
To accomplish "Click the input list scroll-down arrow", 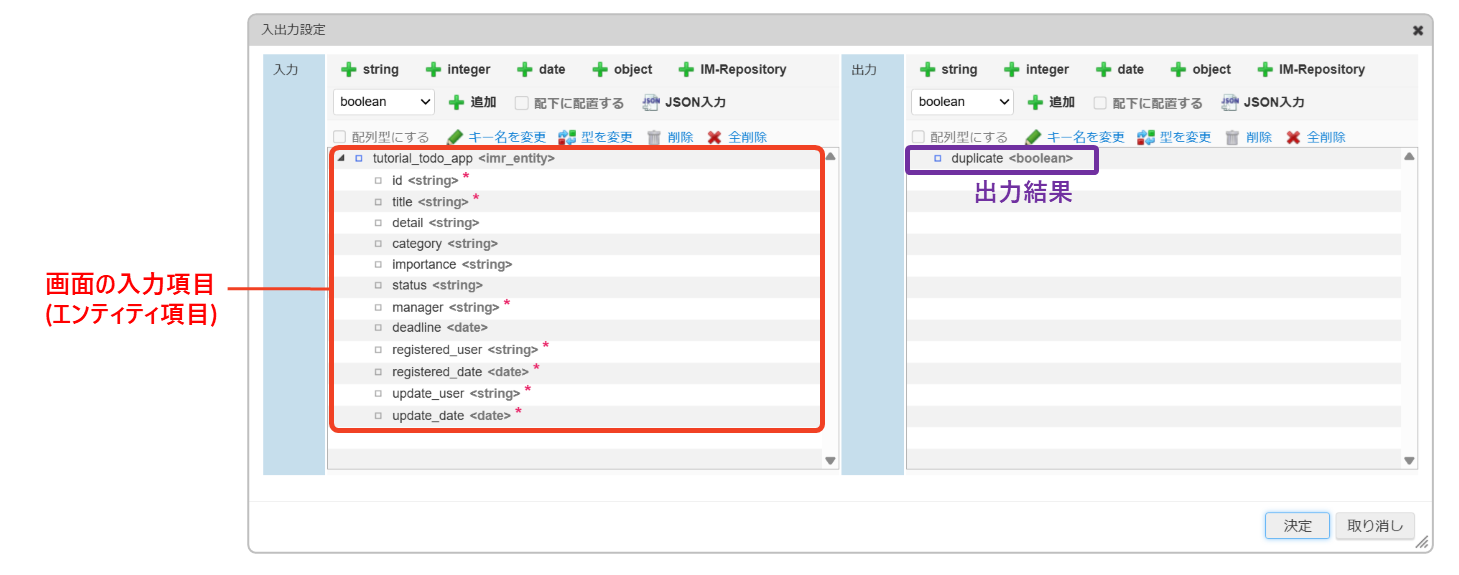I will [x=830, y=460].
